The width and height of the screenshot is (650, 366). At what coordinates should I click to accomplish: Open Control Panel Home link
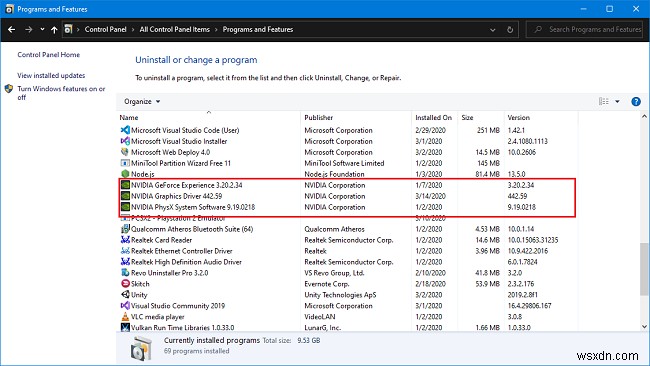pyautogui.click(x=49, y=55)
